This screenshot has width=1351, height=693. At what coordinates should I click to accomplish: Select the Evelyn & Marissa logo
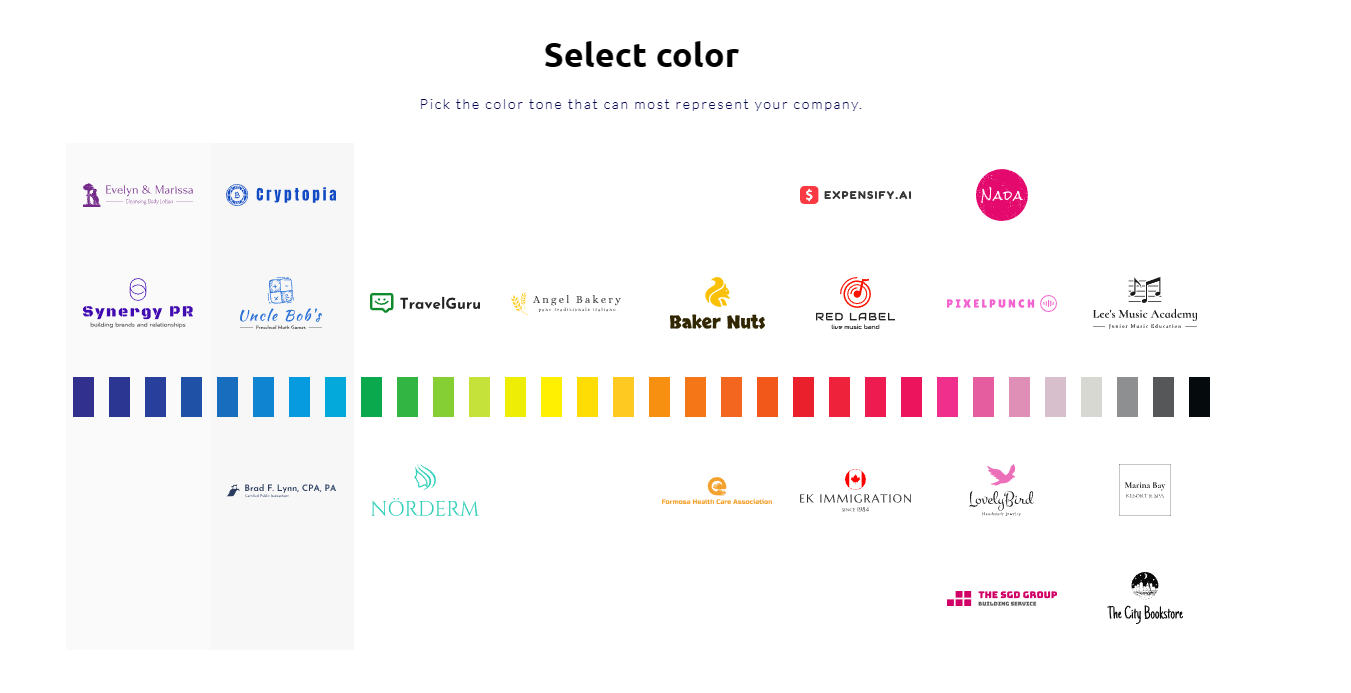[138, 195]
